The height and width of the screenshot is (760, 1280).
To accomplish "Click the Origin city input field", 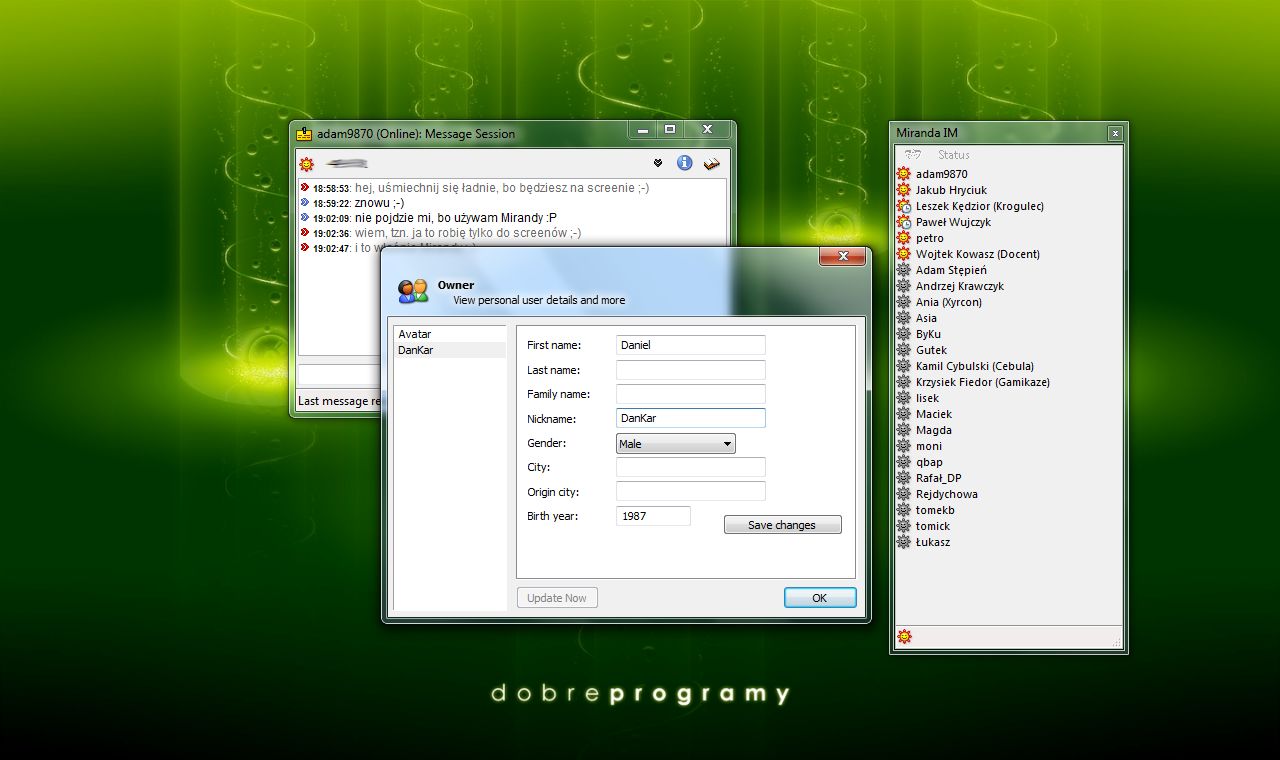I will coord(691,491).
